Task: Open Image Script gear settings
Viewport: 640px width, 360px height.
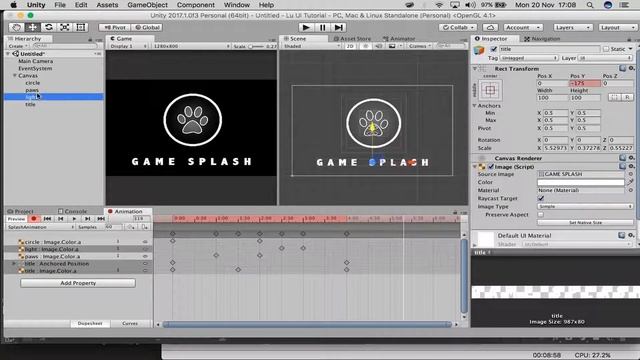Action: click(x=631, y=167)
